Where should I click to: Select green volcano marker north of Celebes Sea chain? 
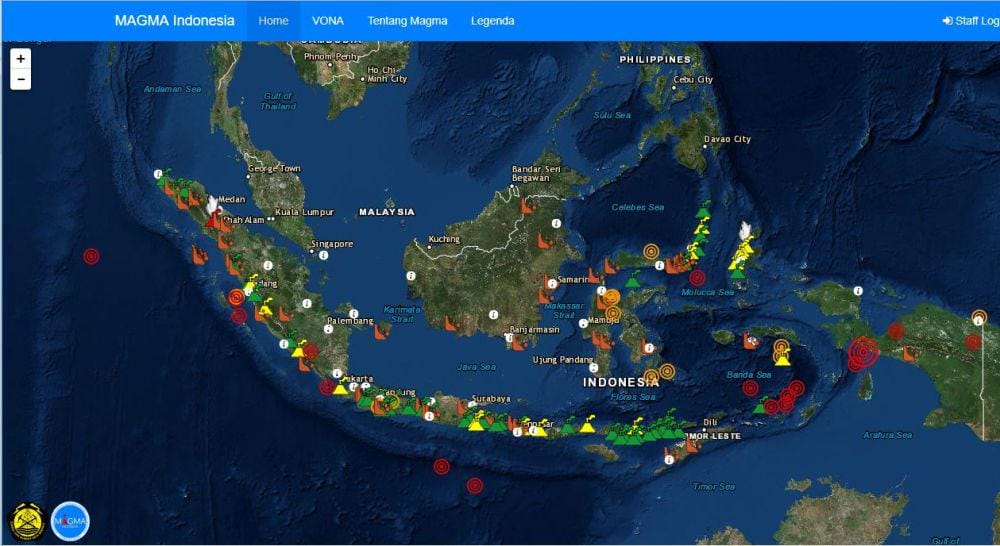pyautogui.click(x=703, y=210)
